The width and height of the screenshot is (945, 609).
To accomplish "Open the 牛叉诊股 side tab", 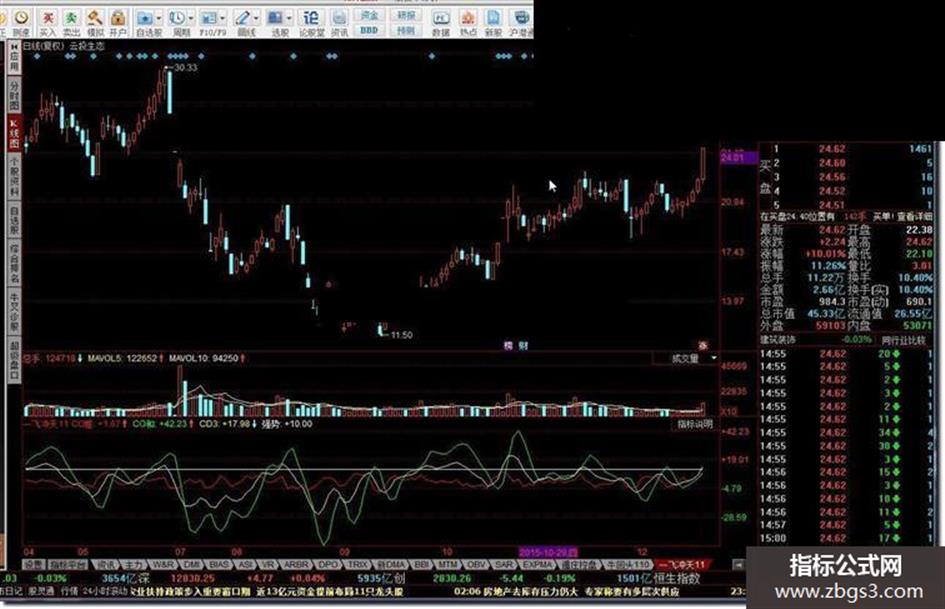I will click(x=13, y=312).
